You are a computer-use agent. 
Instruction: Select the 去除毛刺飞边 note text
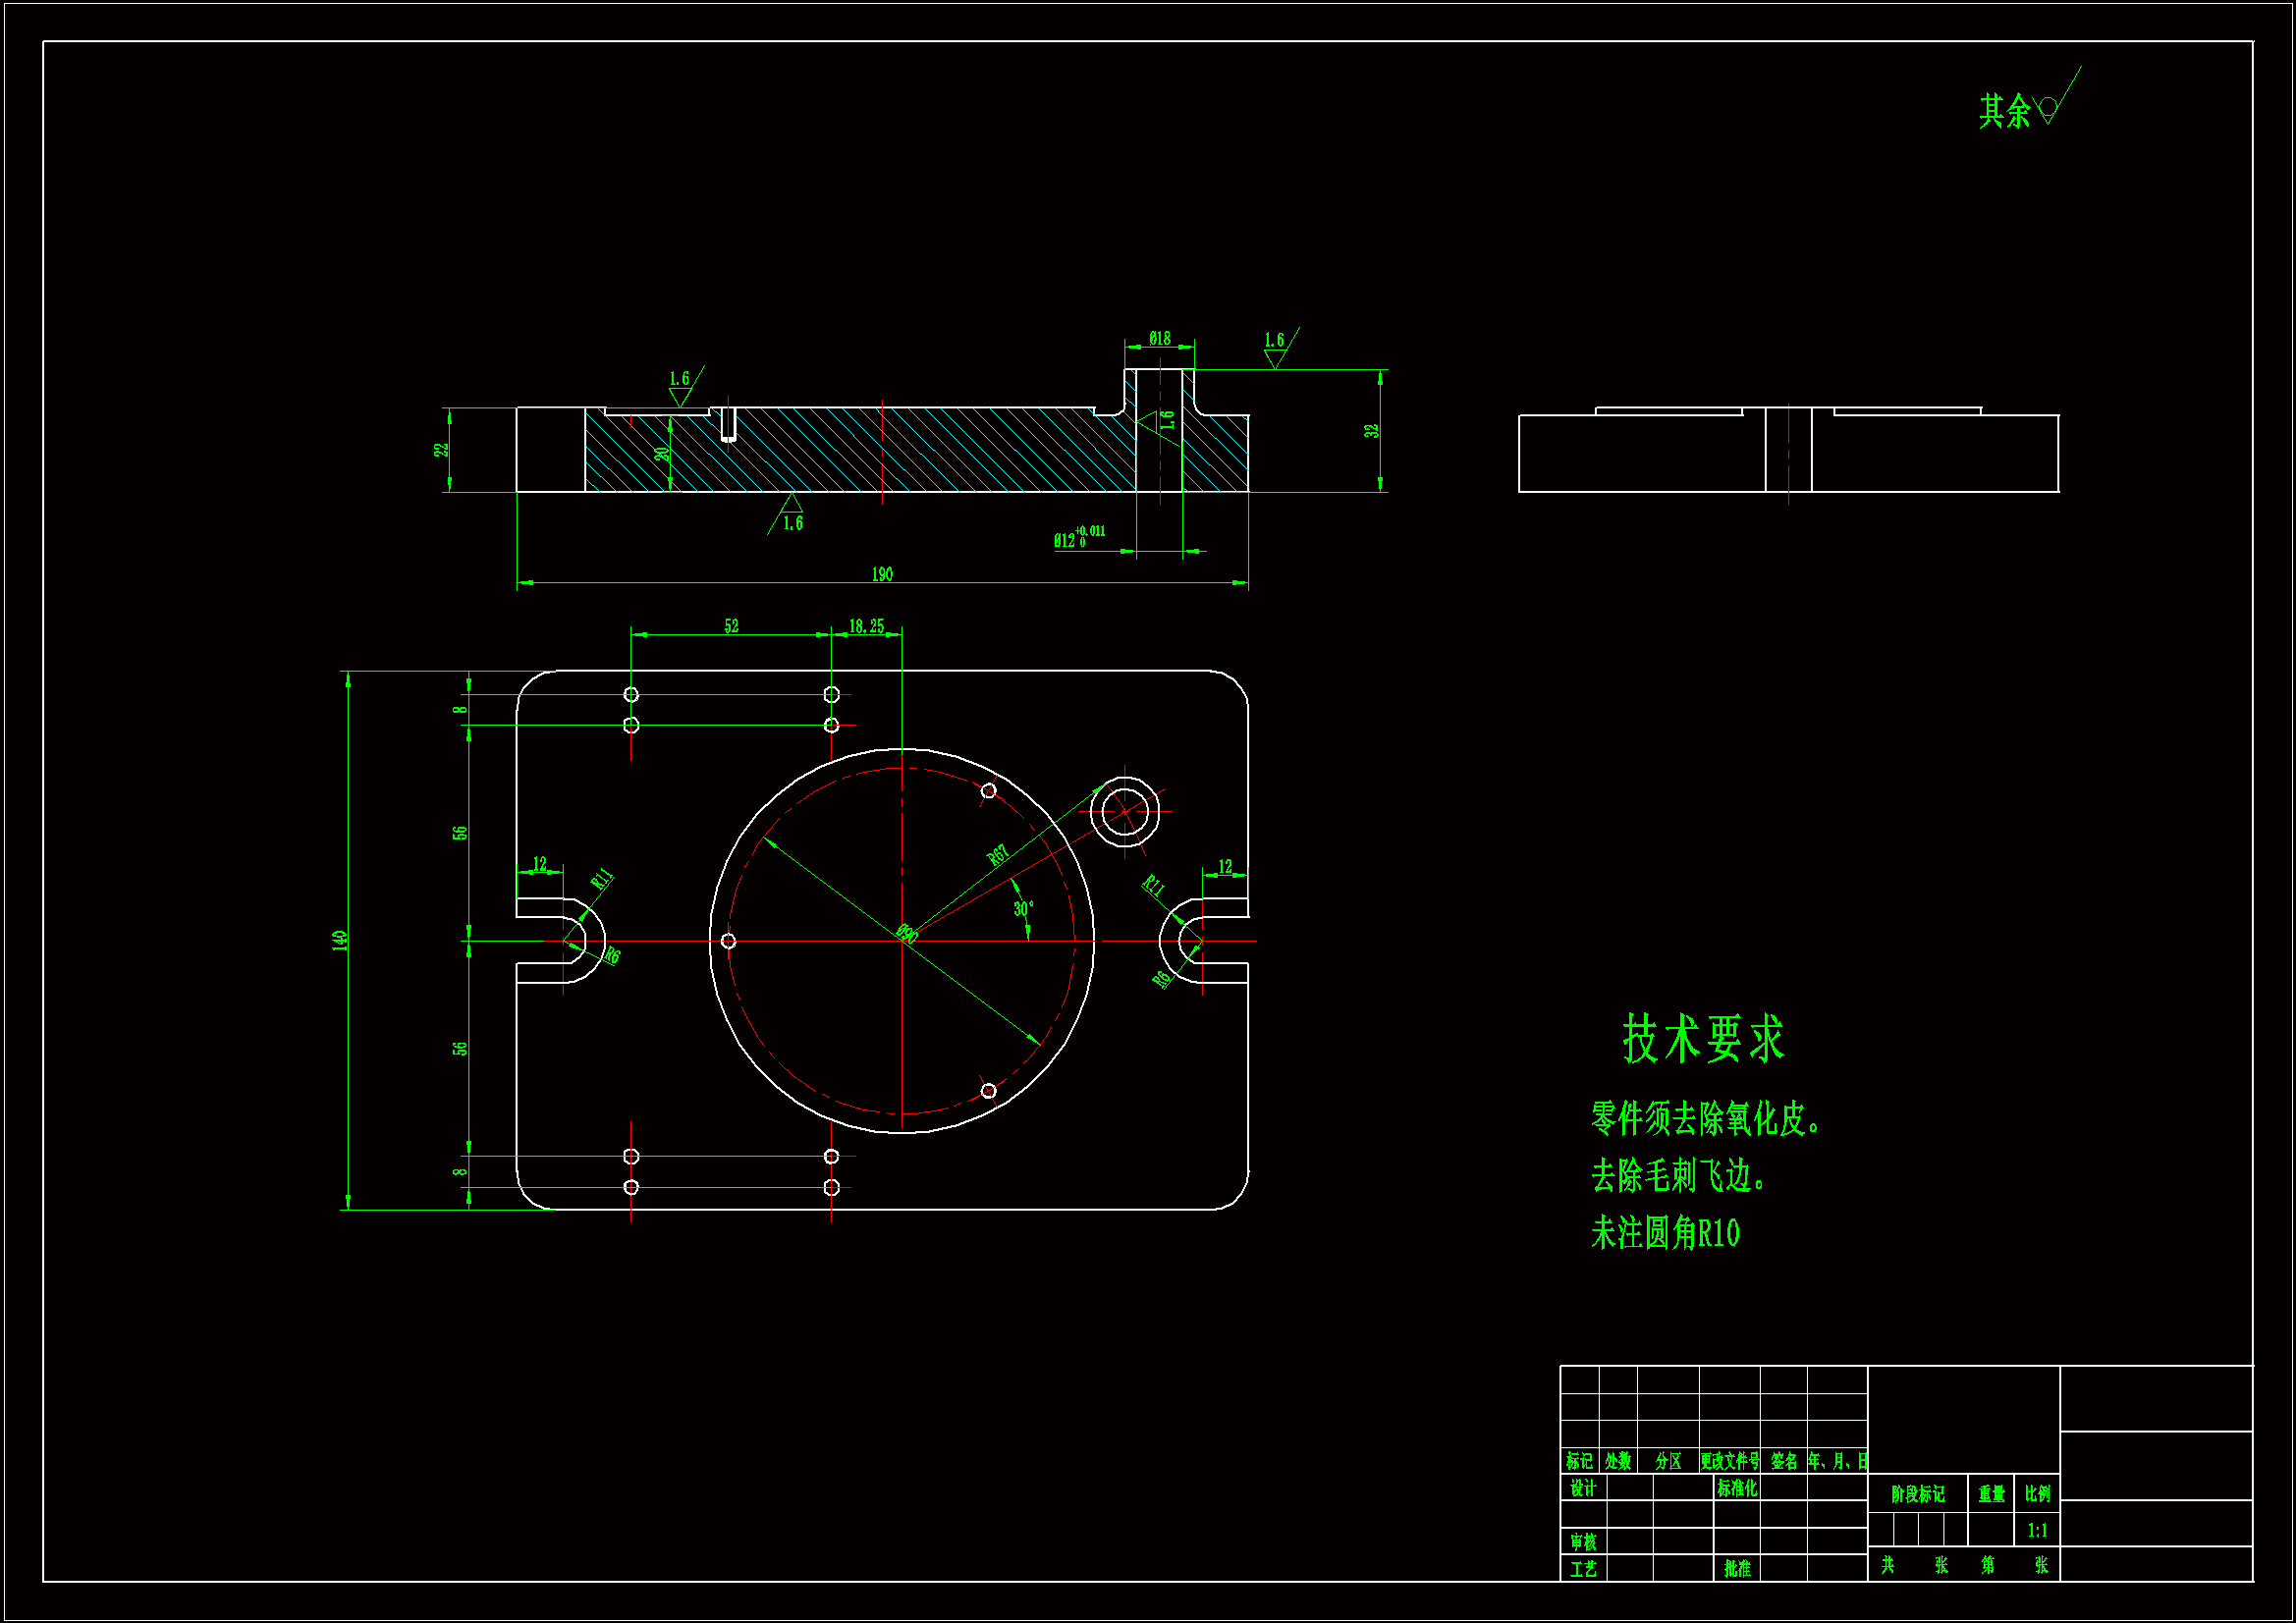tap(1677, 1176)
